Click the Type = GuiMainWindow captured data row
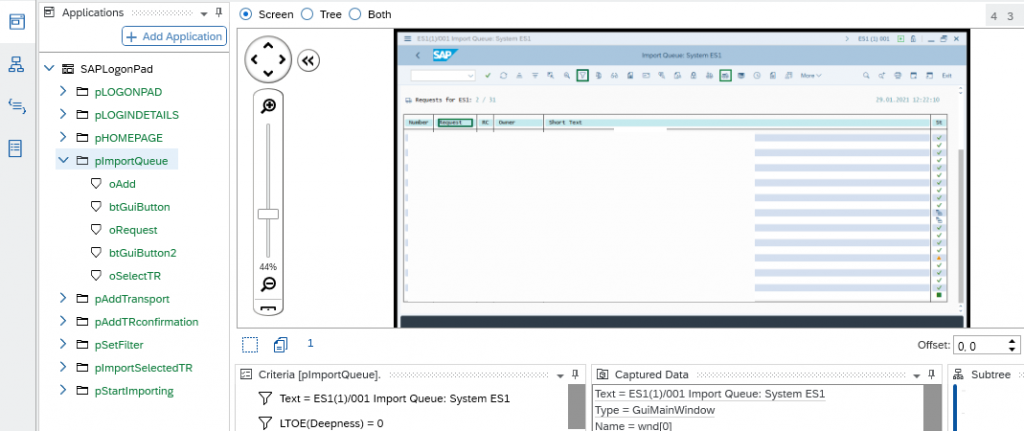Screen dimensions: 1024x431 [655, 410]
